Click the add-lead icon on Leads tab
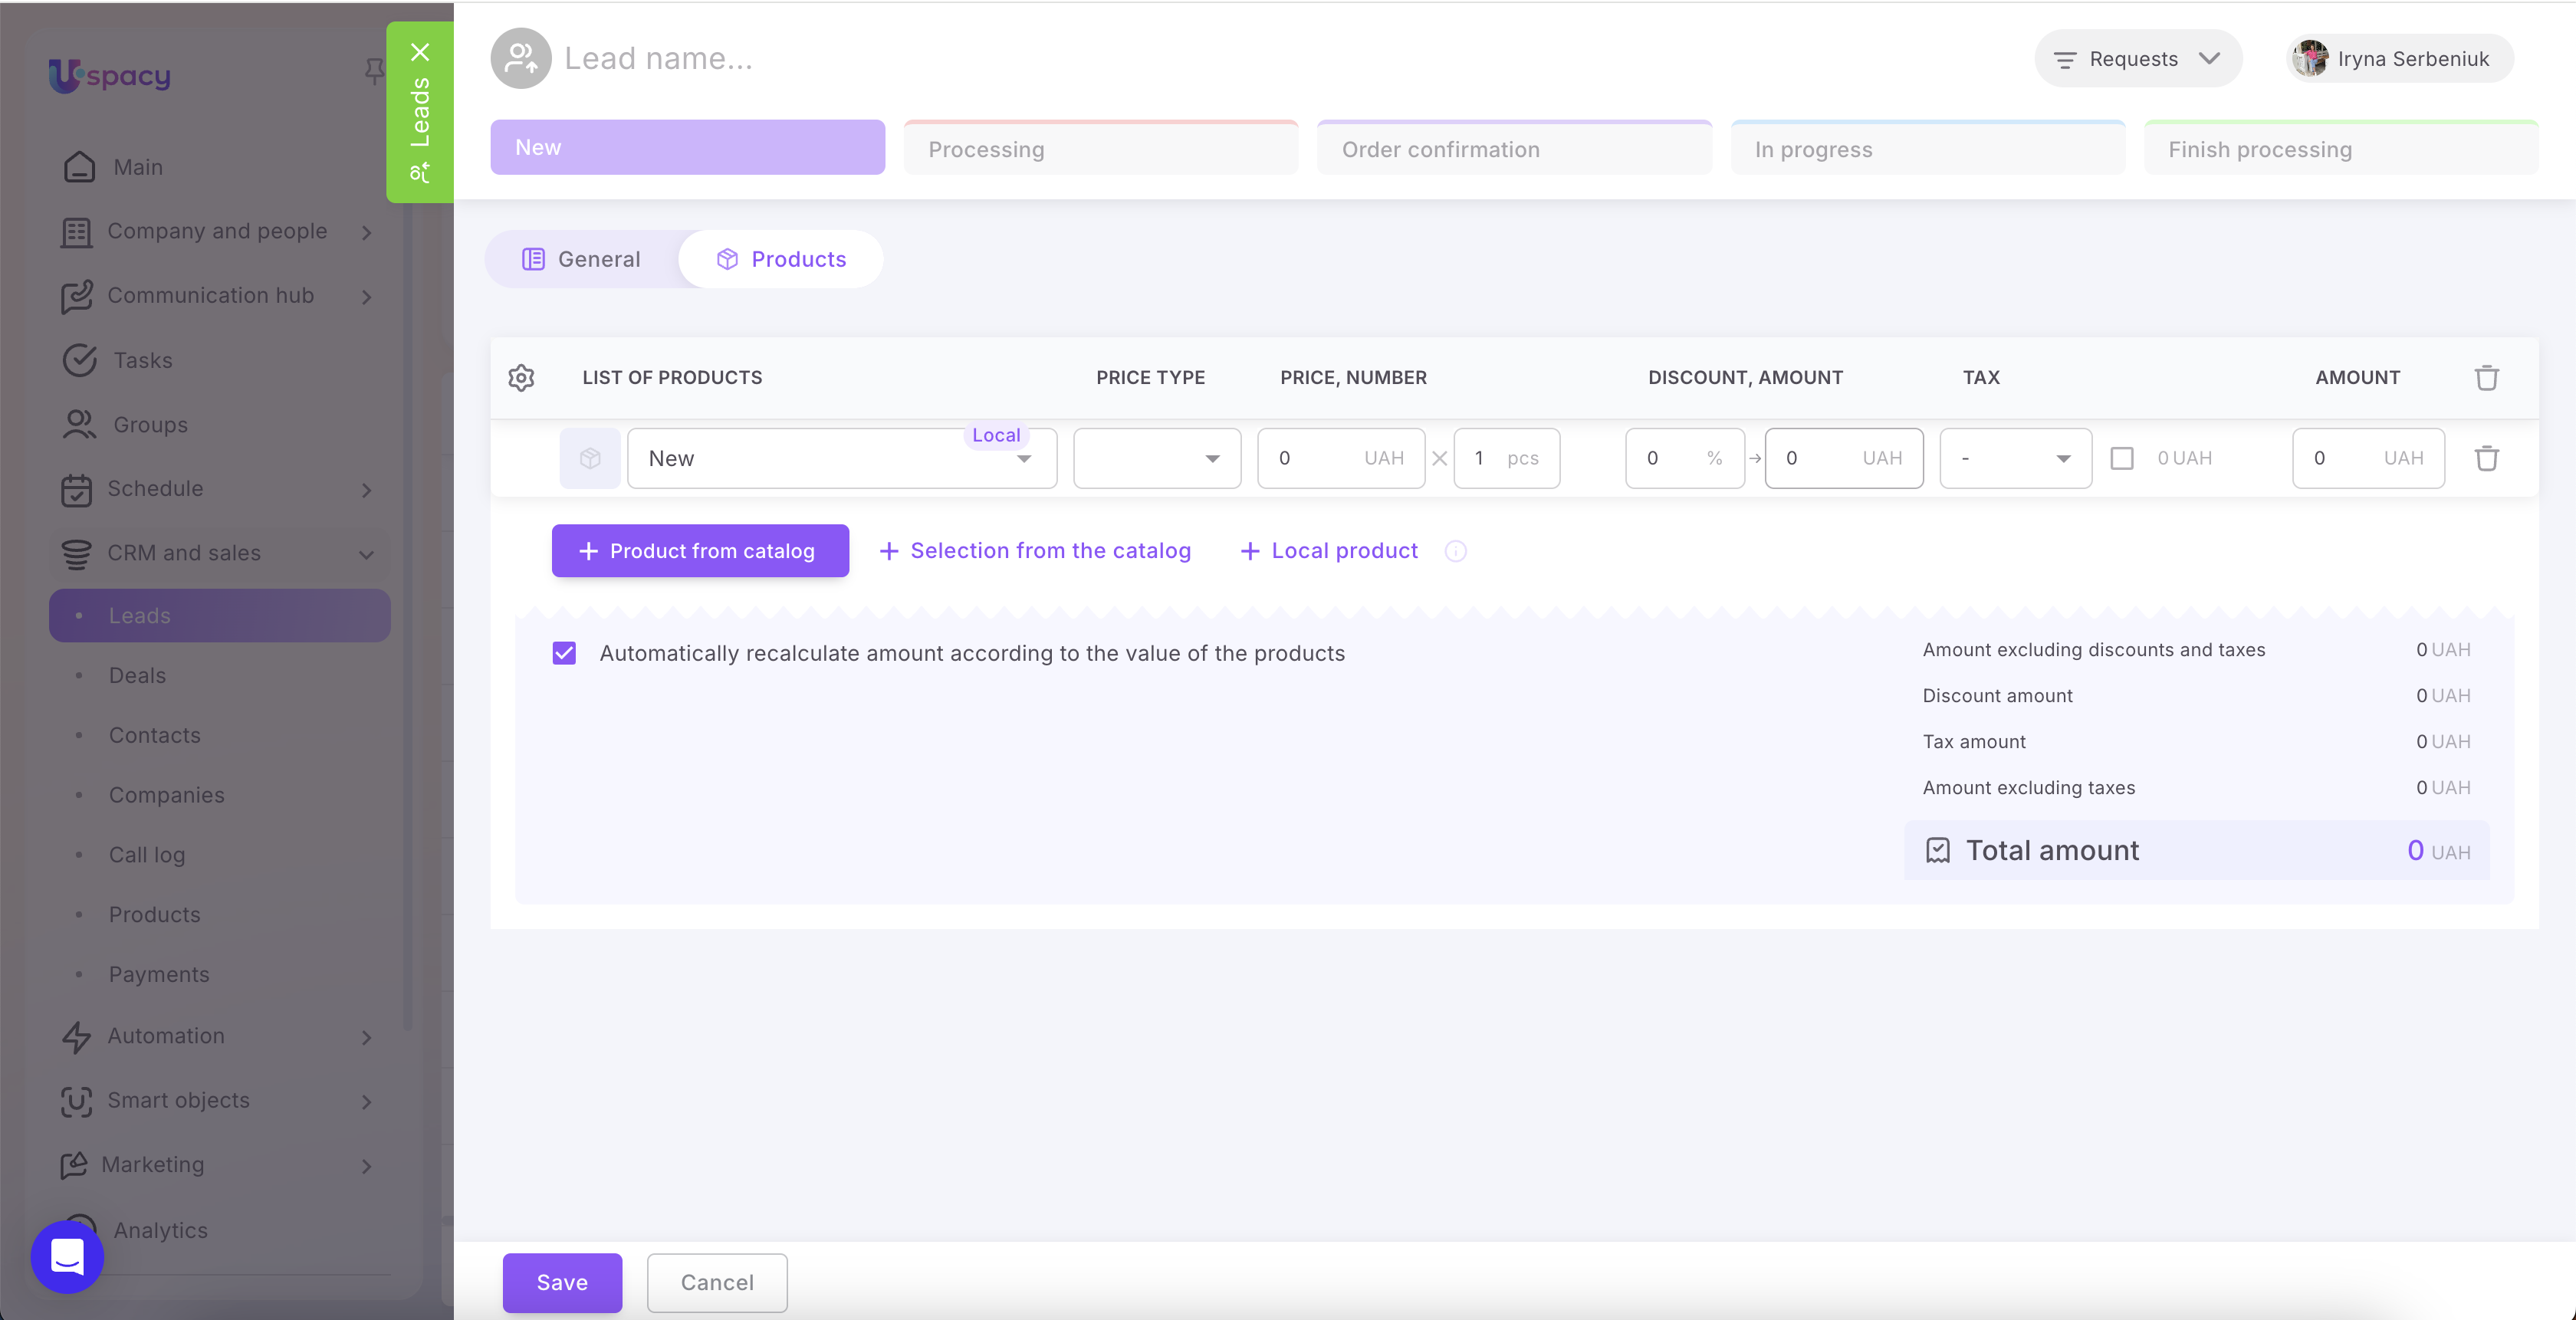 coord(420,173)
